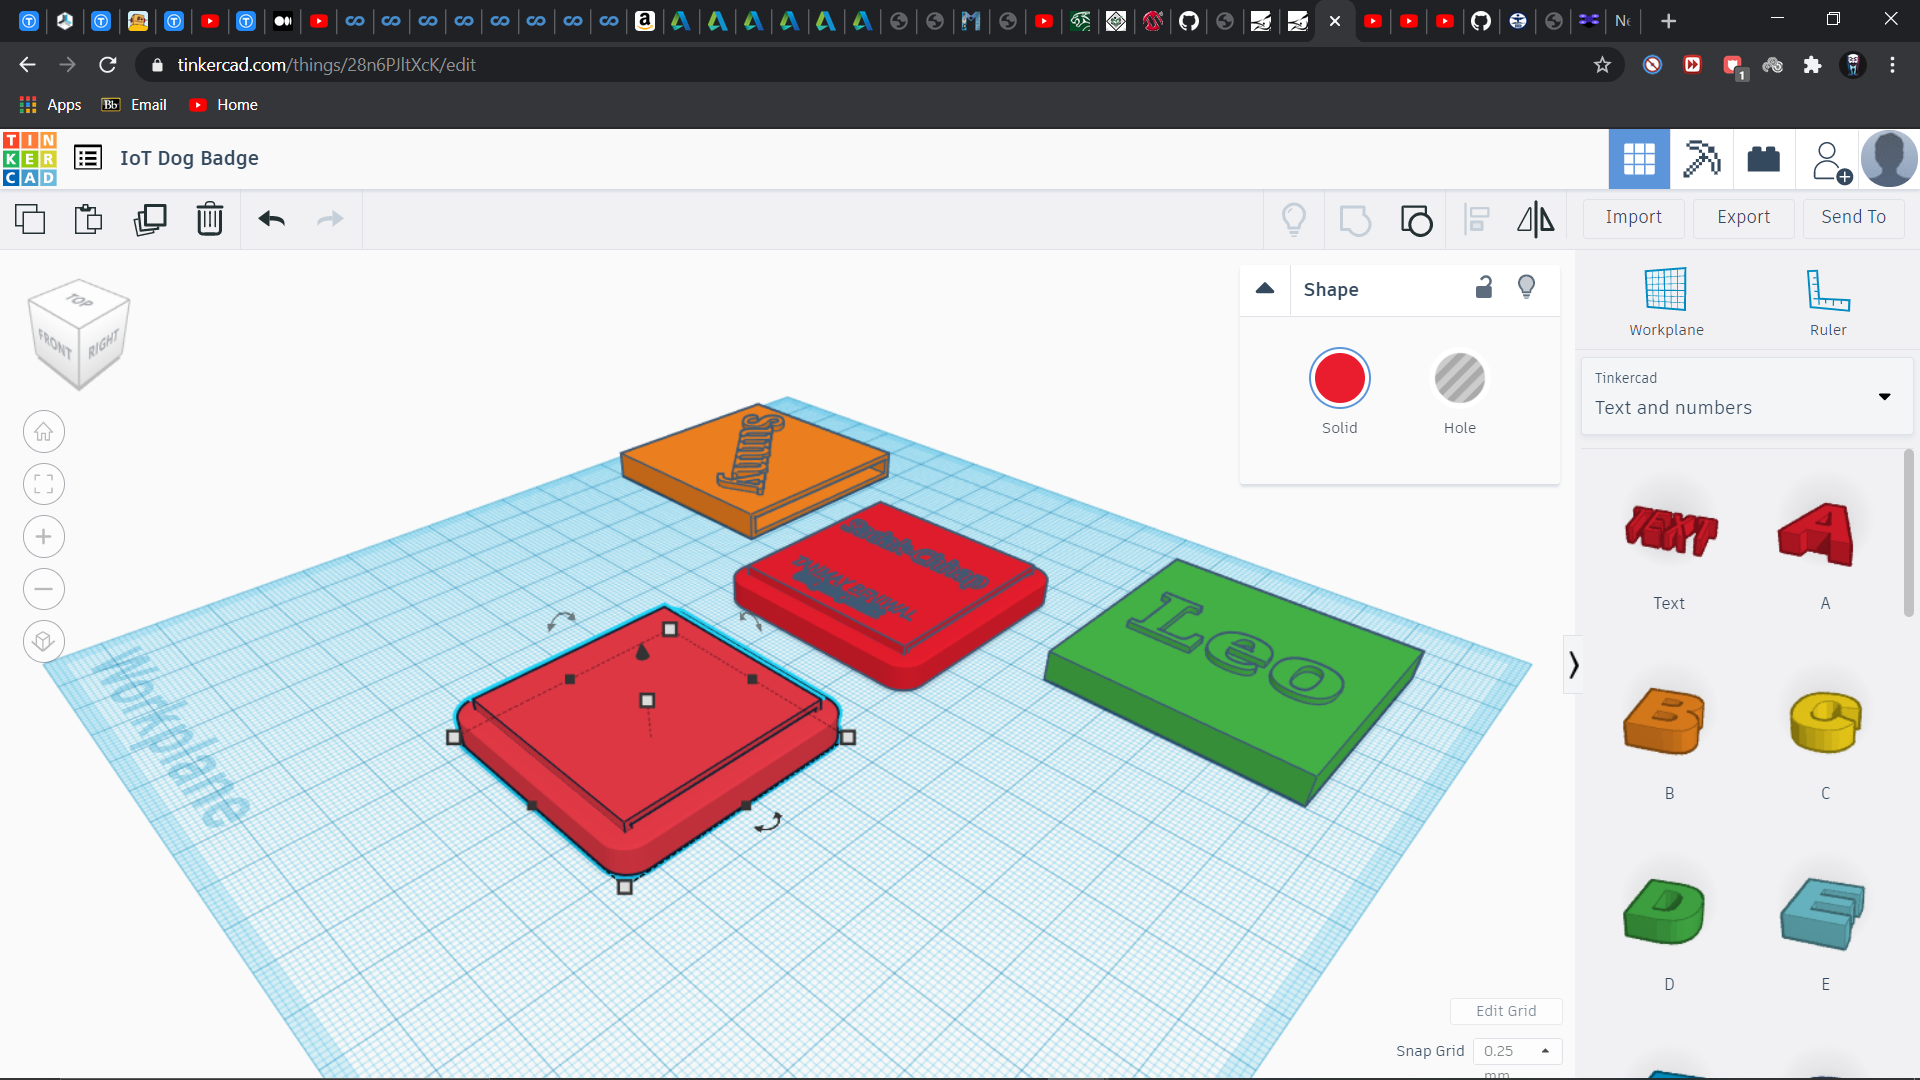Viewport: 1920px width, 1080px height.
Task: Click the Duplicate and repeat icon
Action: pyautogui.click(x=150, y=219)
